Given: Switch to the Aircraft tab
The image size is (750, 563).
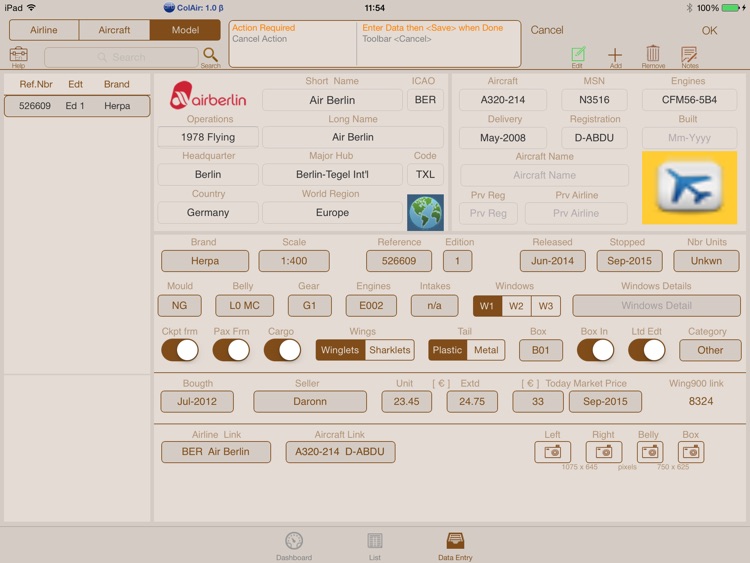Looking at the screenshot, I should pos(114,30).
